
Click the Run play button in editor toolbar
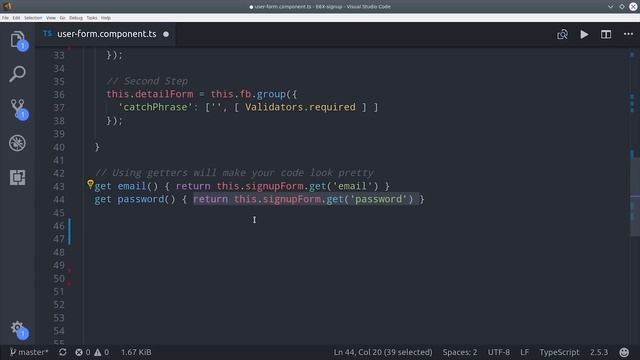click(584, 34)
